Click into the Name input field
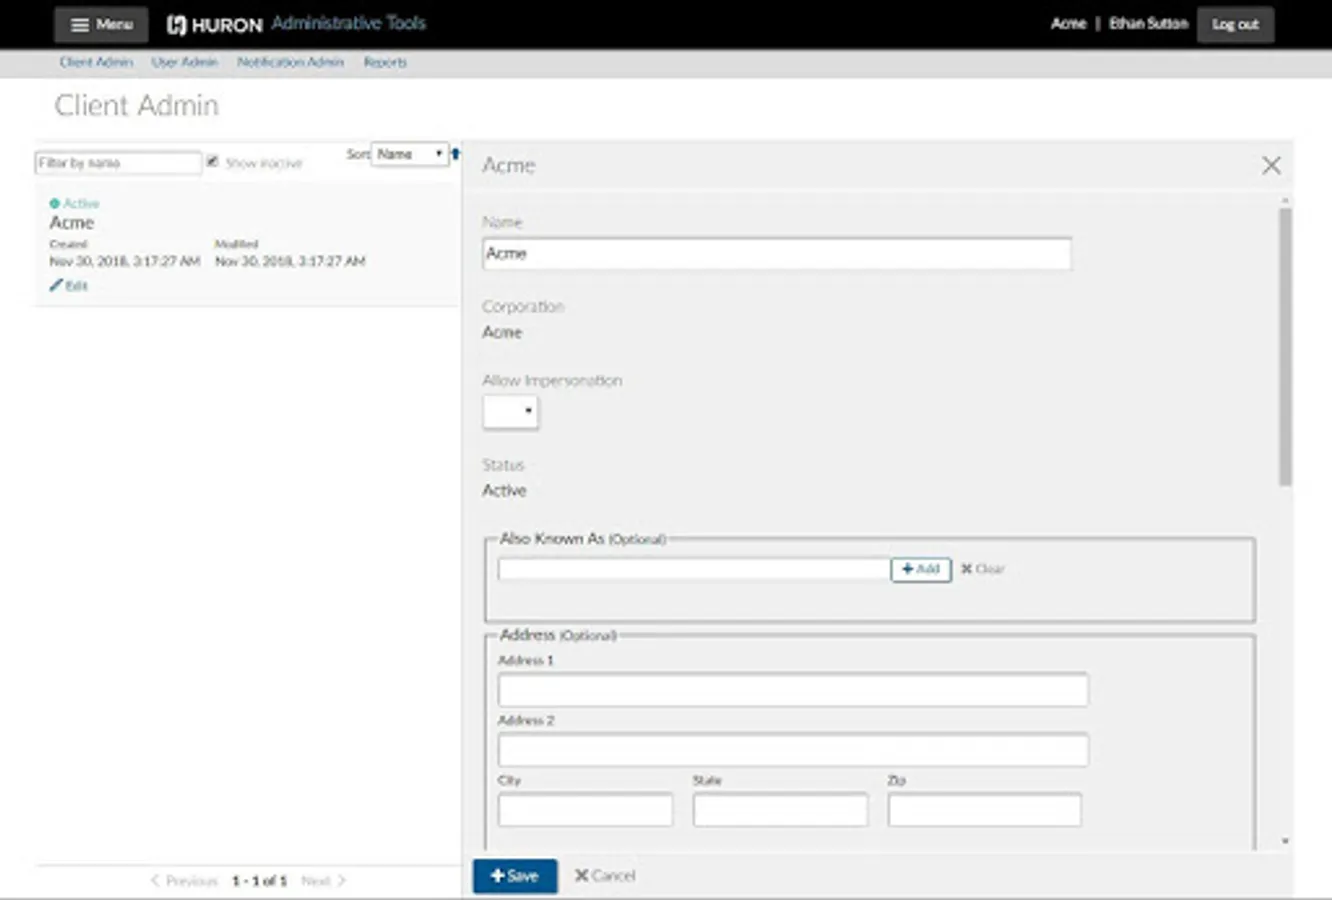The height and width of the screenshot is (900, 1332). coord(776,254)
